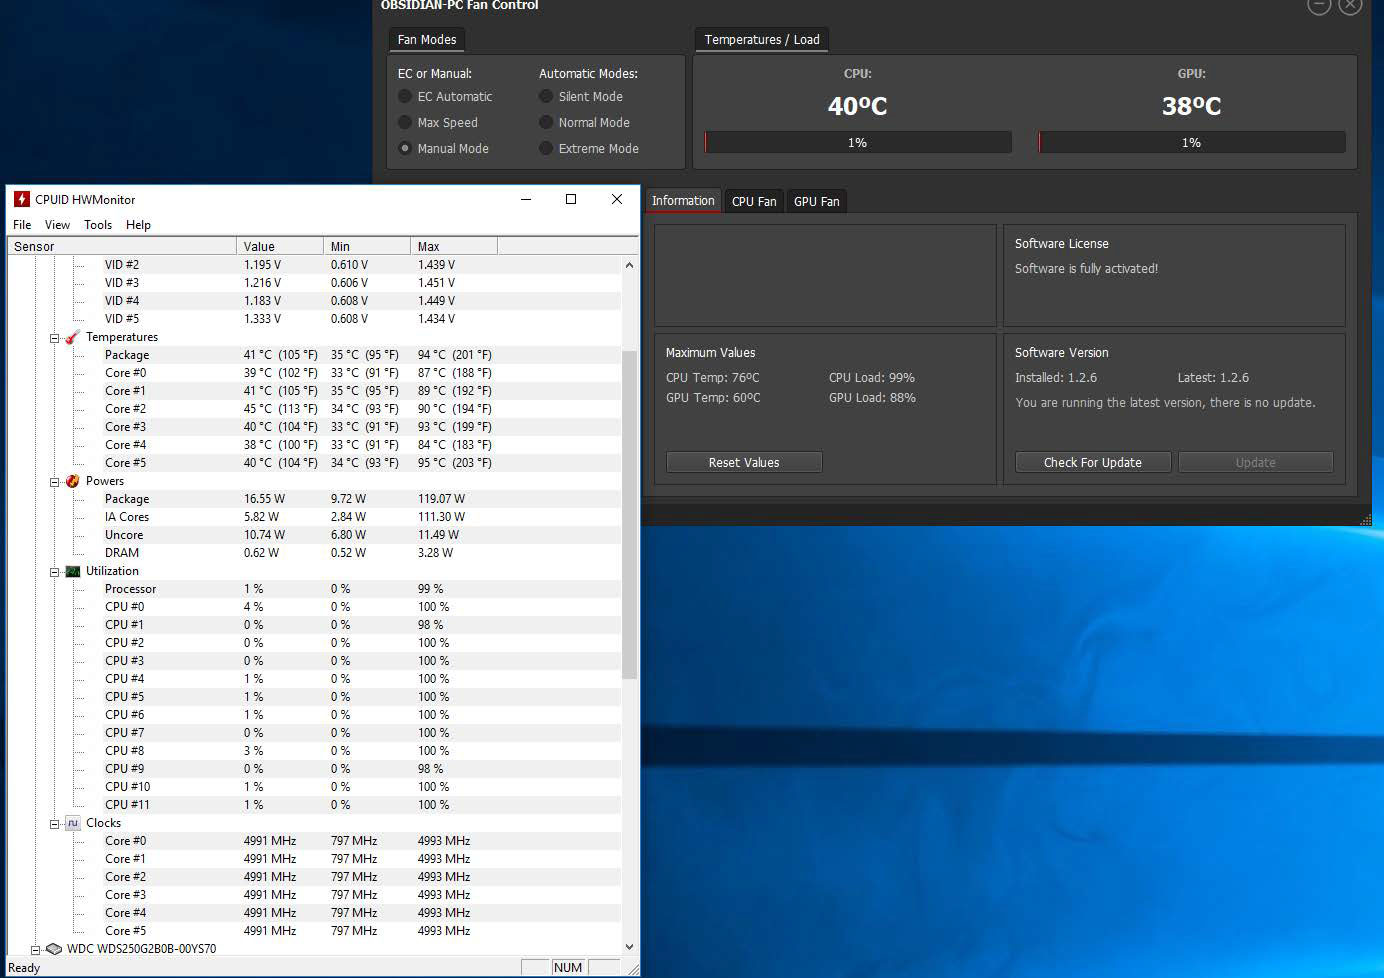
Task: Click the Utilization chip icon
Action: point(72,571)
